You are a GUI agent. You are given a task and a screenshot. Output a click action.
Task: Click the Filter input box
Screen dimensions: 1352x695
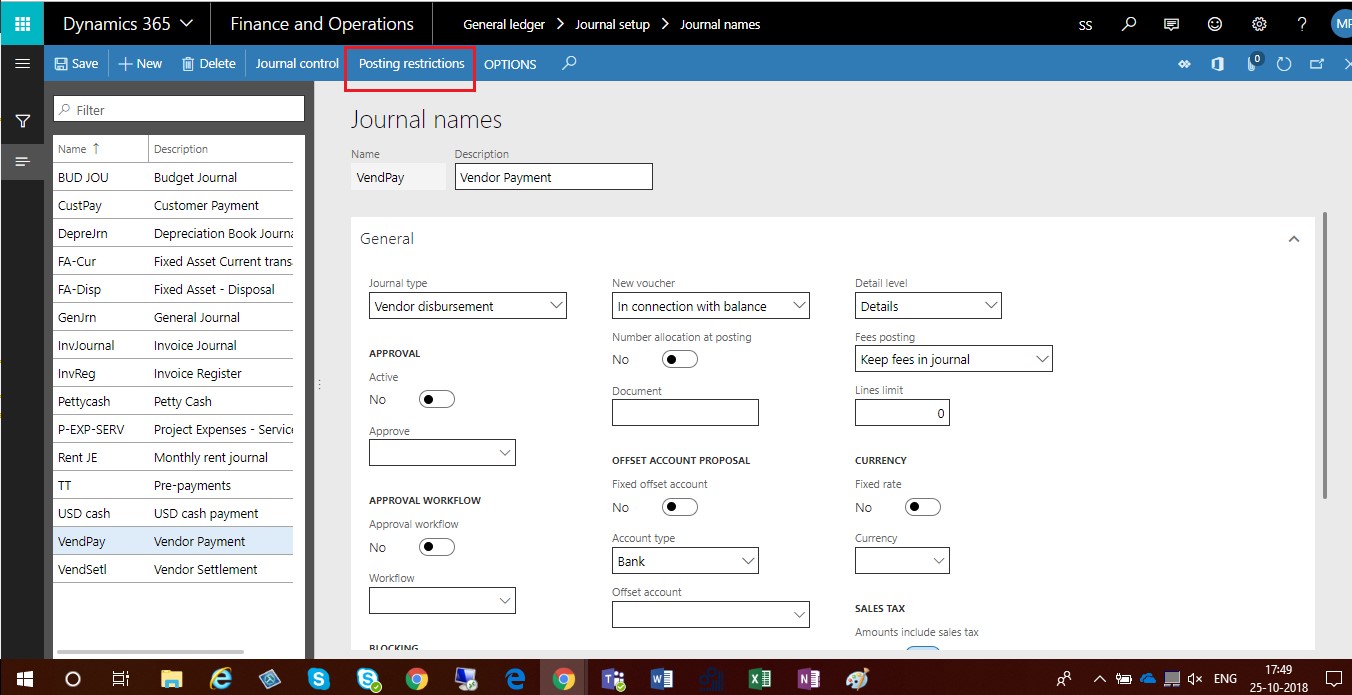(179, 109)
